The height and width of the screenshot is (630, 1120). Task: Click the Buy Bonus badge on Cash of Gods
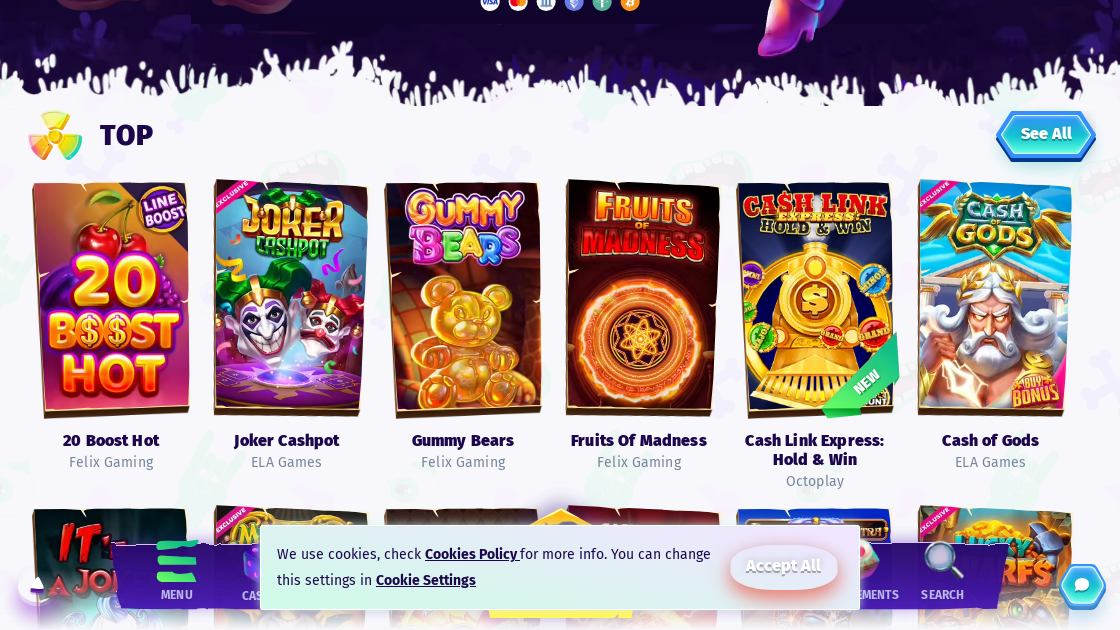click(1035, 389)
